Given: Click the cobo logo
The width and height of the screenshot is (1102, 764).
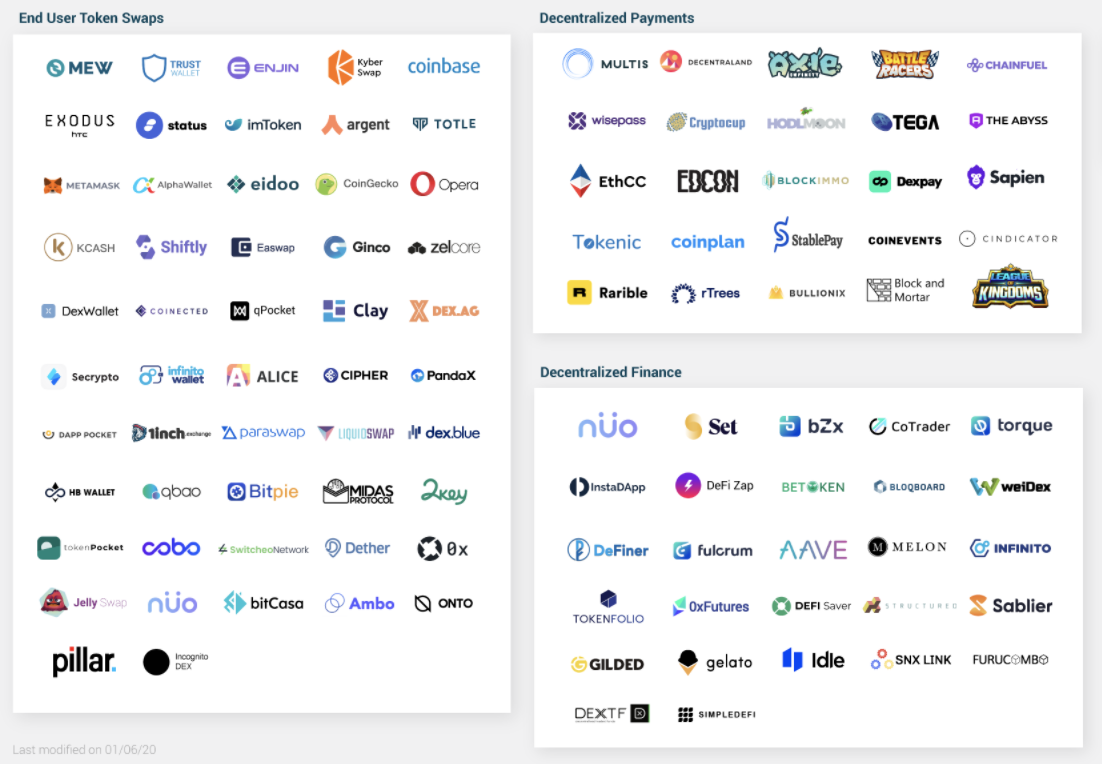Looking at the screenshot, I should 171,548.
